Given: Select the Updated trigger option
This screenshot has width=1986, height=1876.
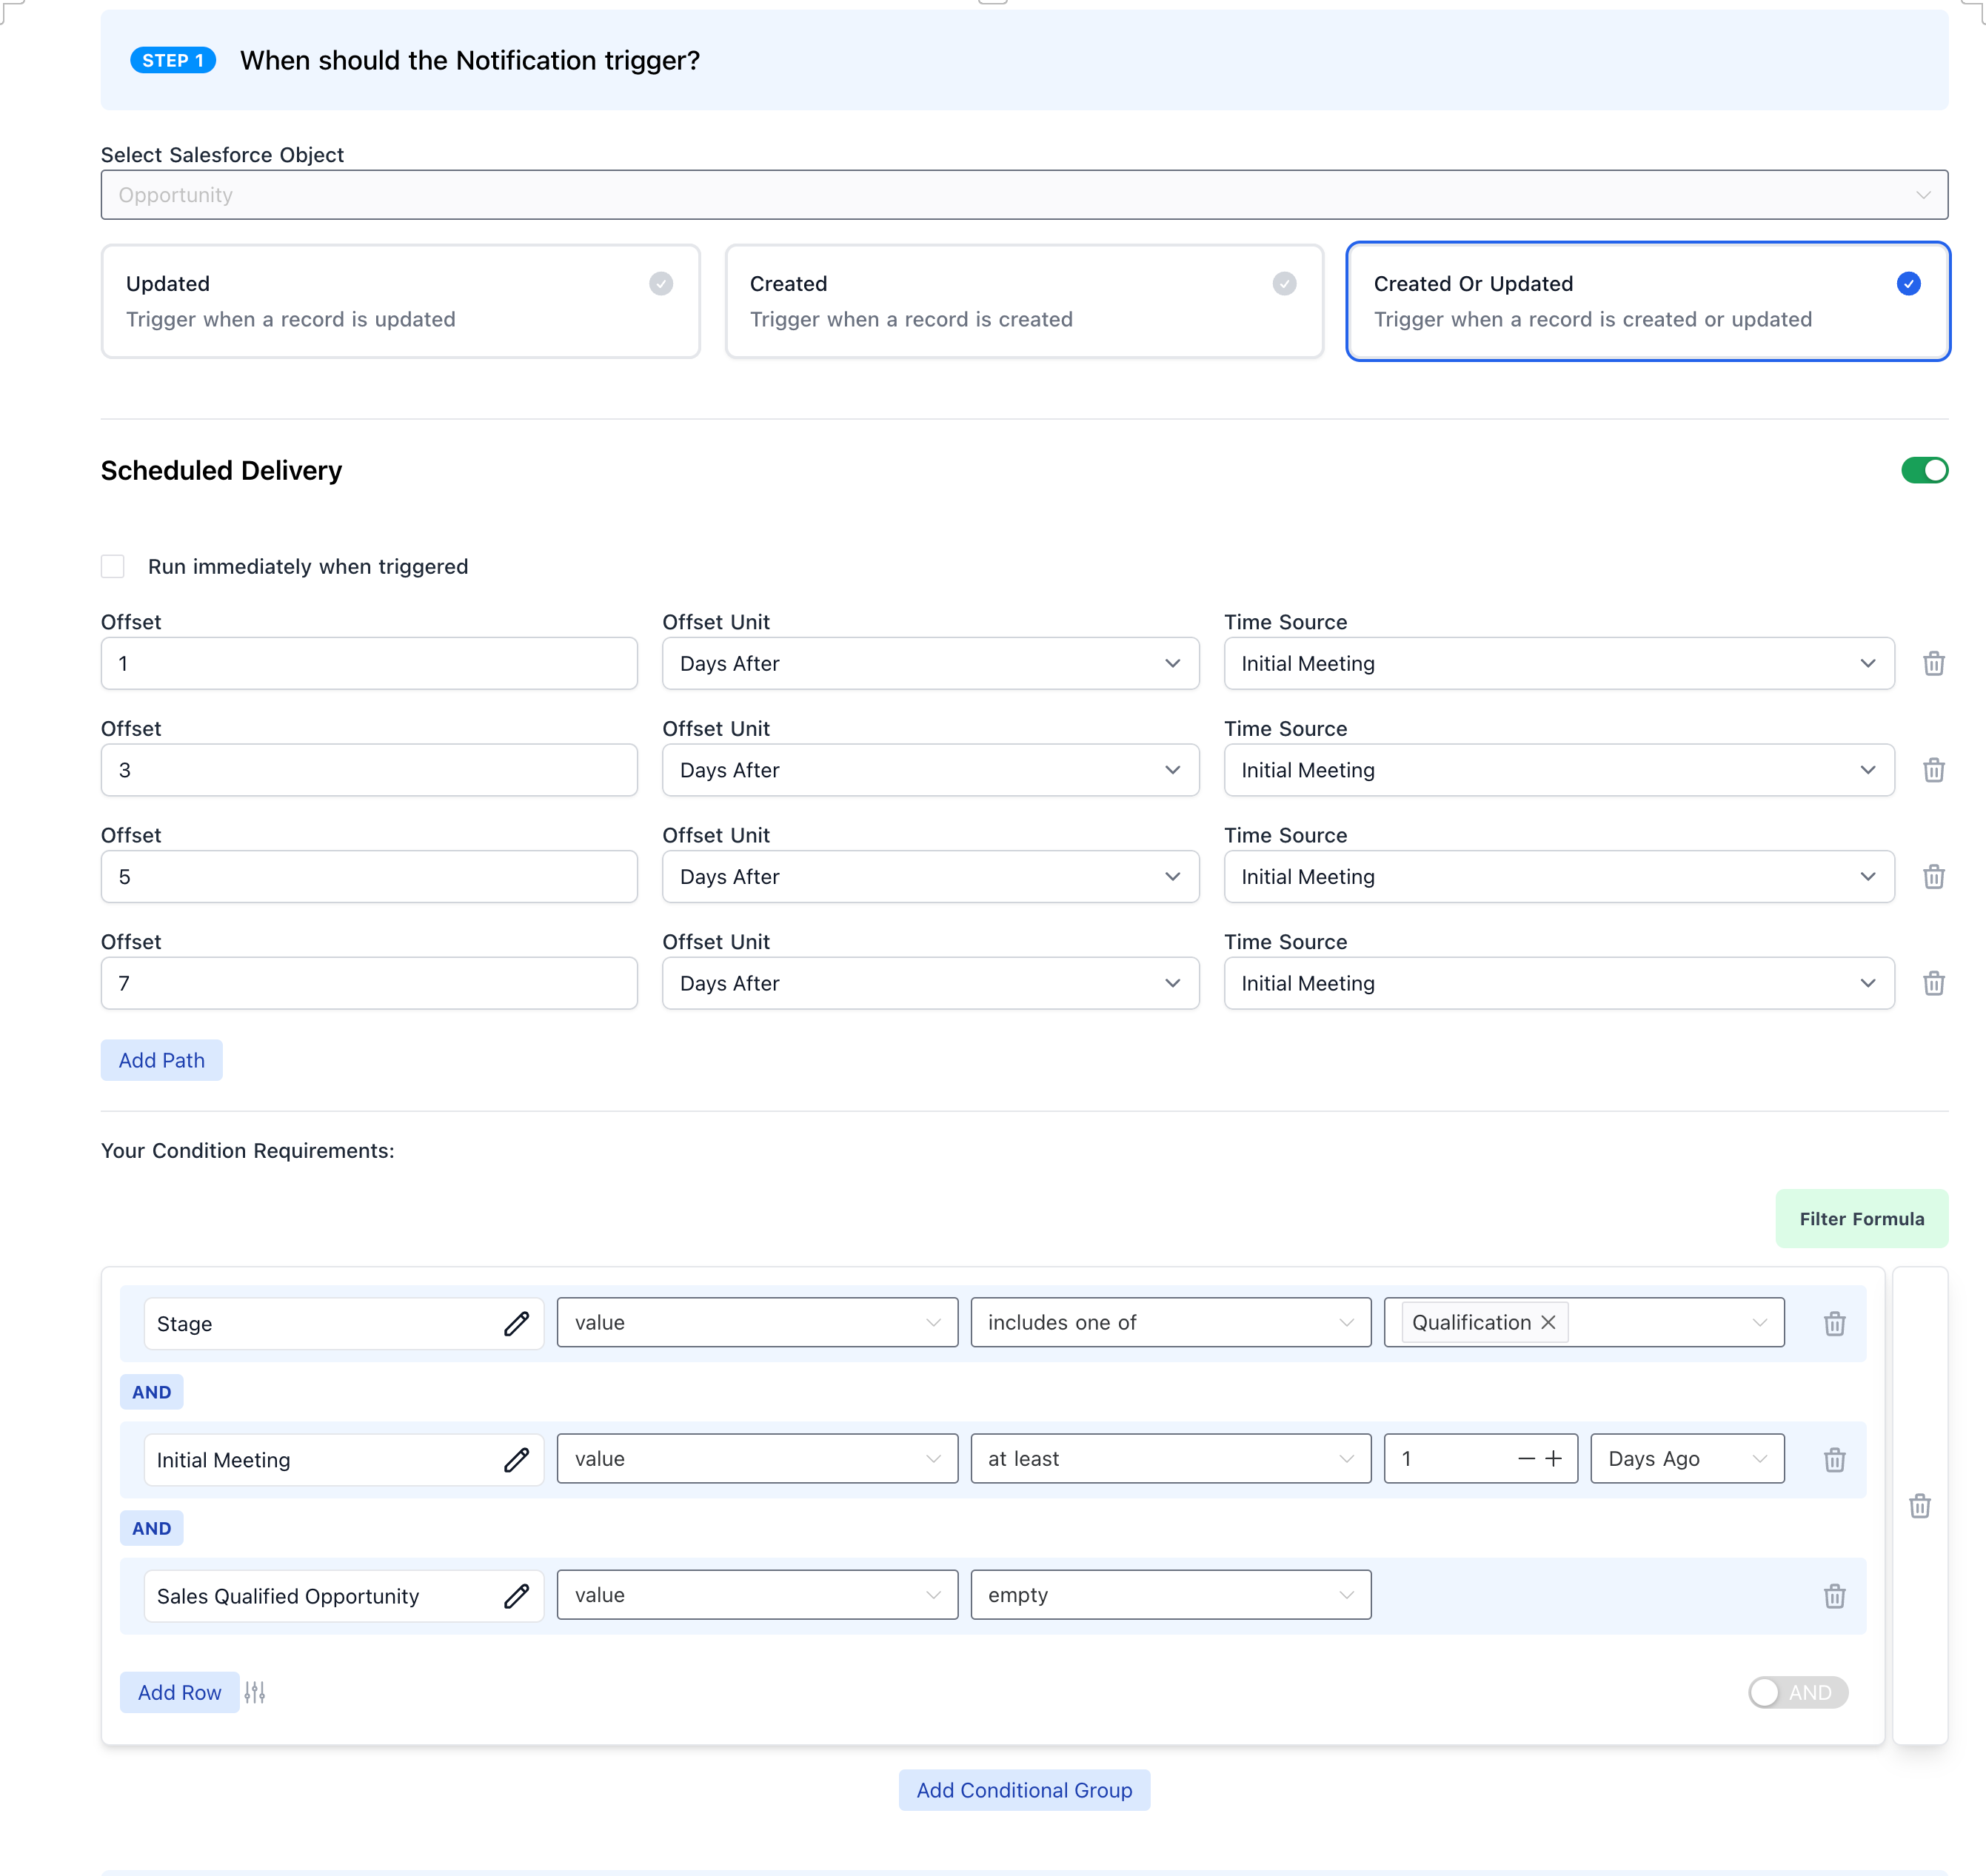Looking at the screenshot, I should pyautogui.click(x=400, y=301).
